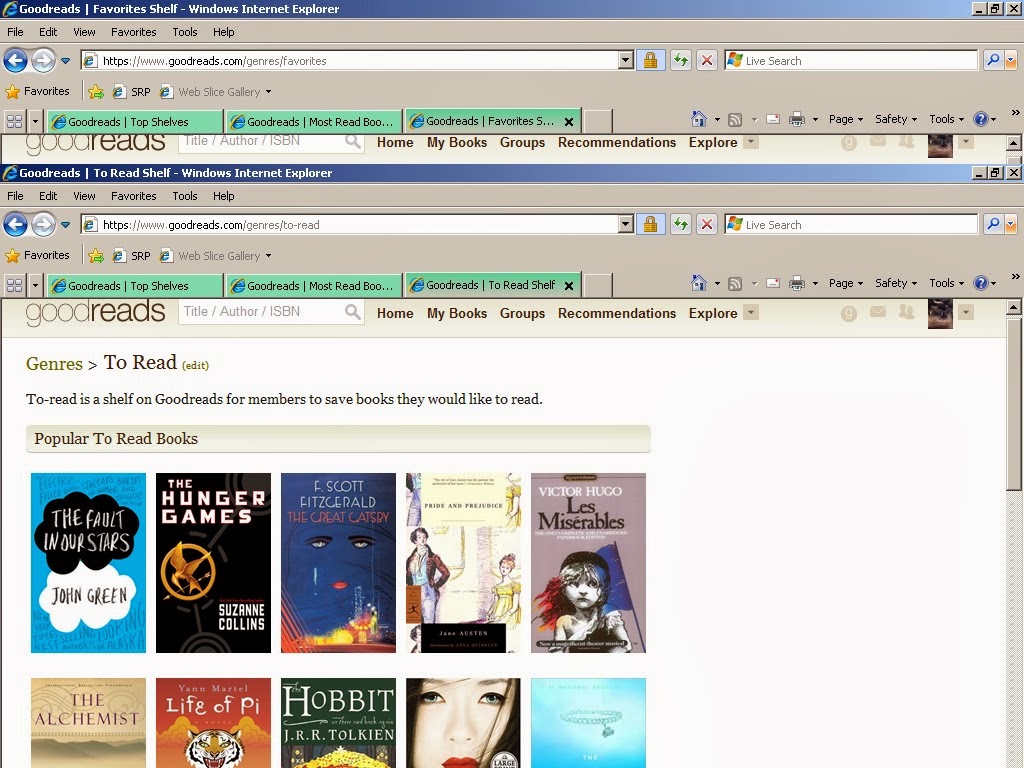The width and height of the screenshot is (1024, 768).
Task: Expand address bar dropdown in To Read window
Action: pyautogui.click(x=626, y=225)
